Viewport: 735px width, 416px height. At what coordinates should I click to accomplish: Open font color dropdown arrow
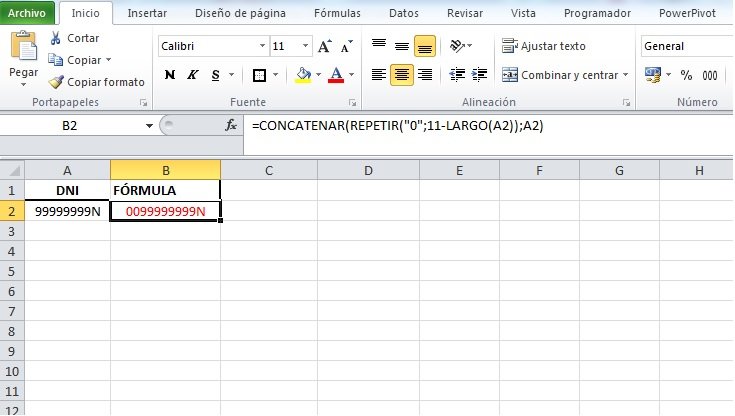tap(352, 75)
